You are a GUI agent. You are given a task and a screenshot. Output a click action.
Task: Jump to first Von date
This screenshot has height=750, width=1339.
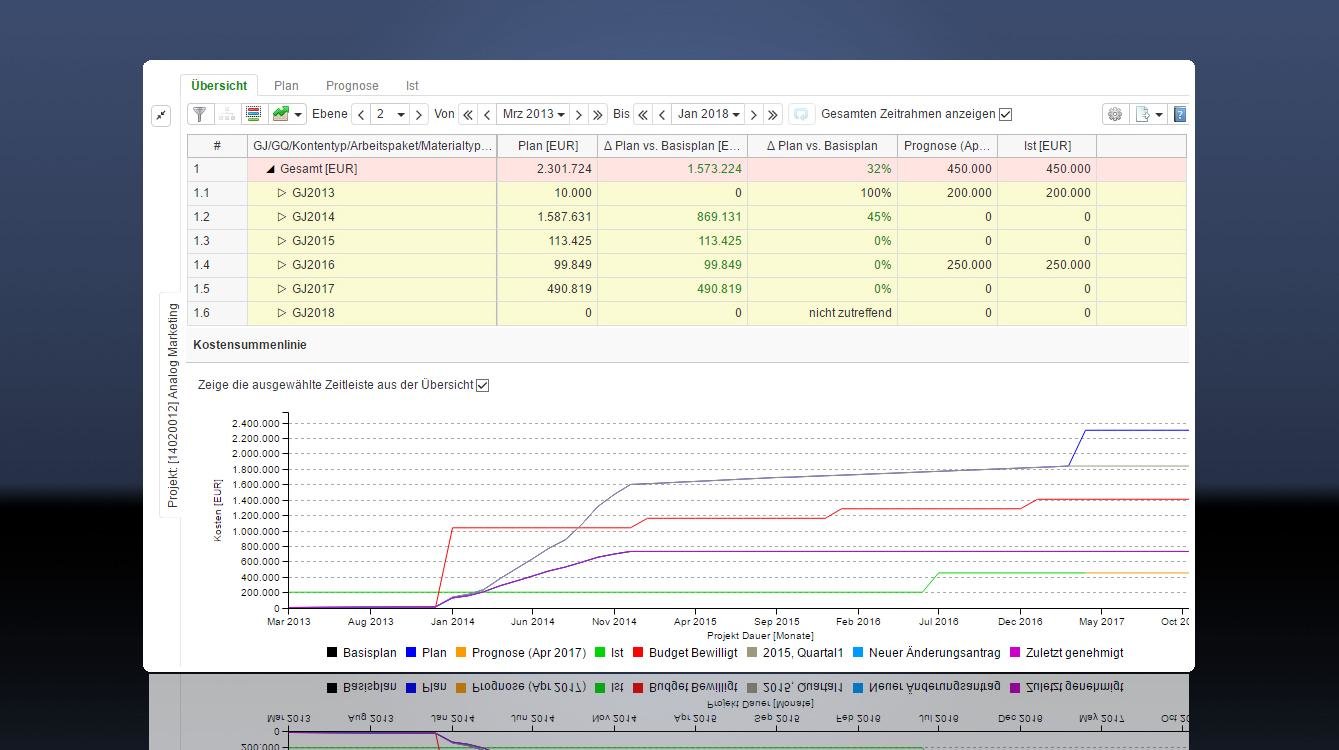click(x=467, y=115)
